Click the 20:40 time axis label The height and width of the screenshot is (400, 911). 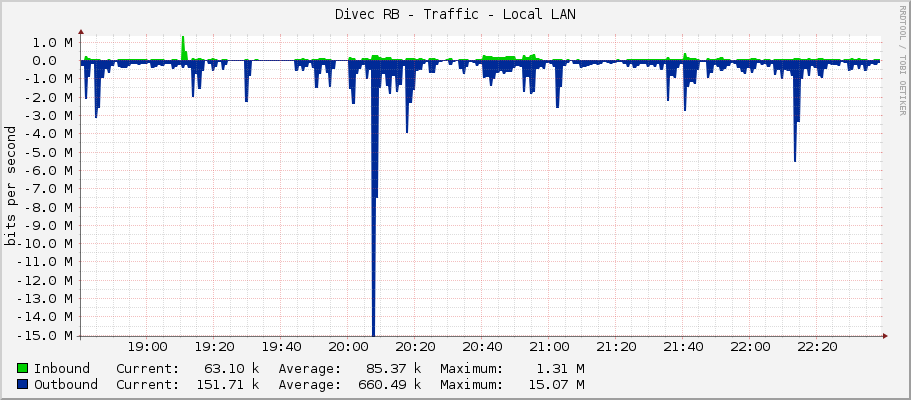coord(482,347)
